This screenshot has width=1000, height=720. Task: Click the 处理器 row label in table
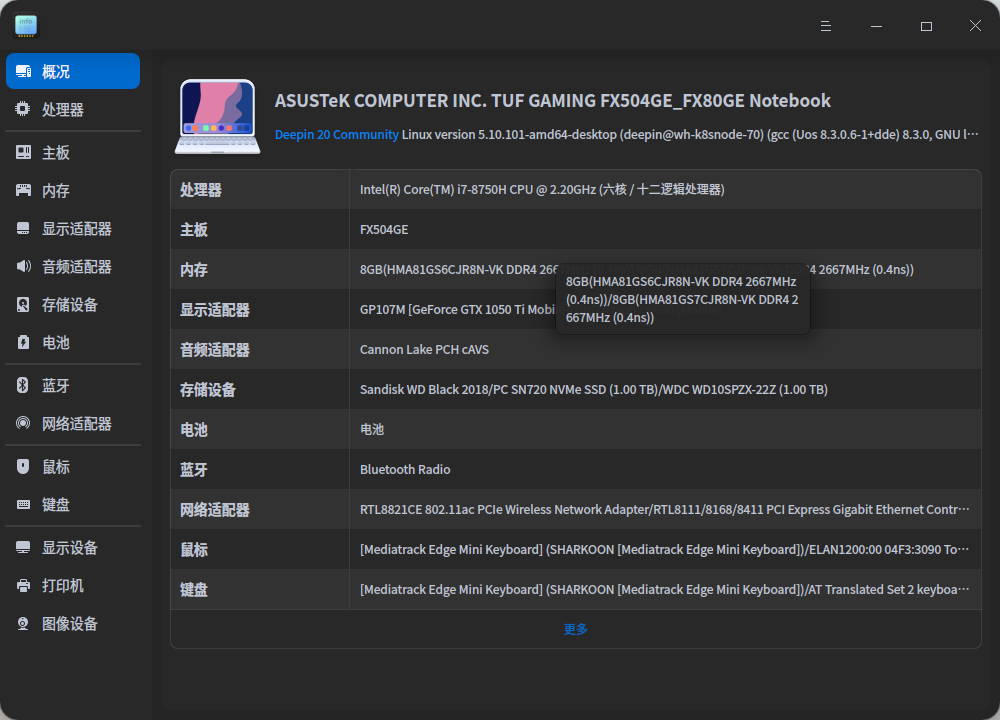(201, 190)
